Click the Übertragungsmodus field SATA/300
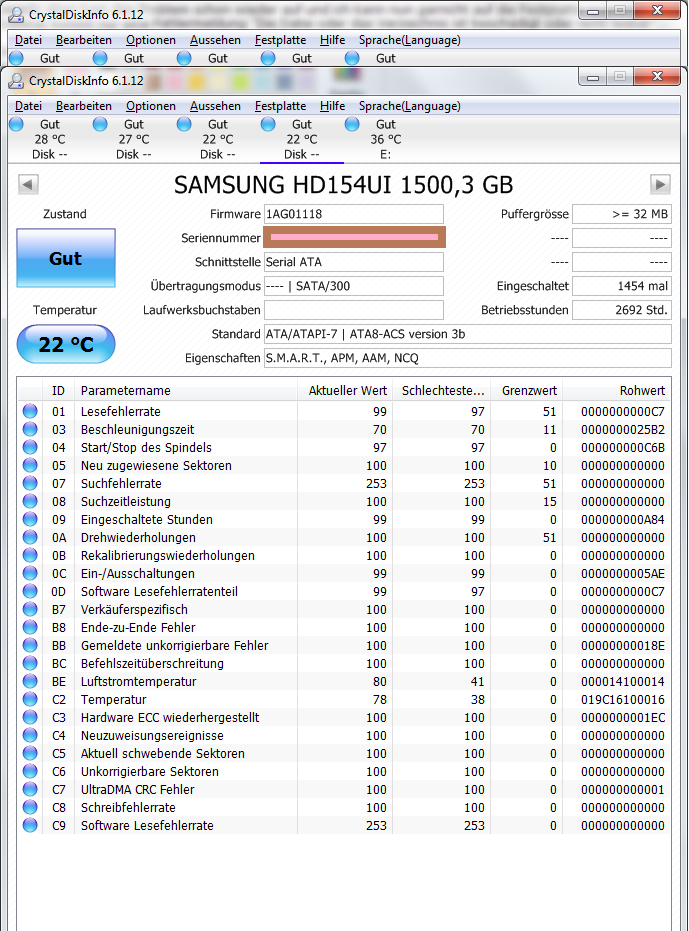This screenshot has width=689, height=931. click(353, 286)
